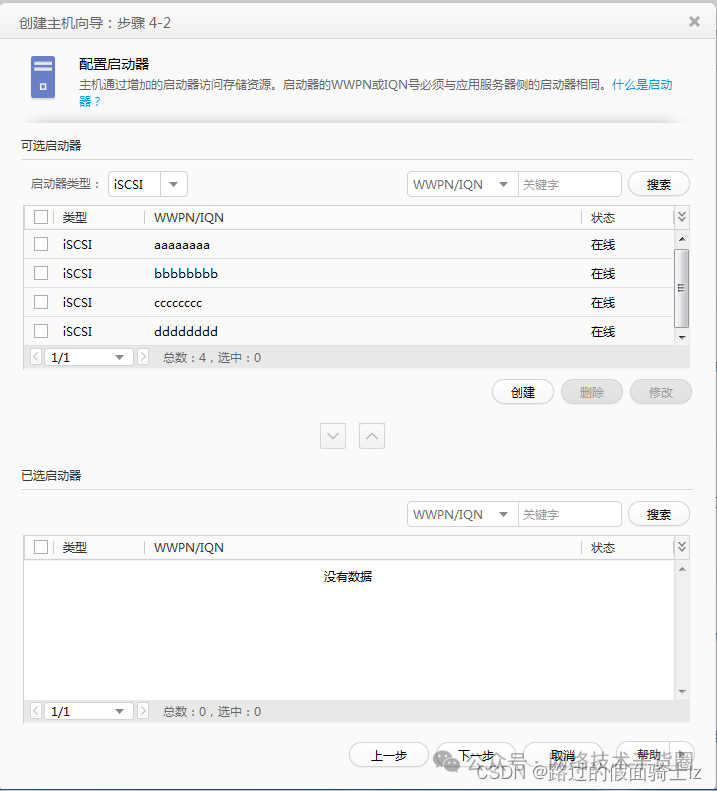
Task: Check the checkbox for initiator dddddddd
Action: coord(41,331)
